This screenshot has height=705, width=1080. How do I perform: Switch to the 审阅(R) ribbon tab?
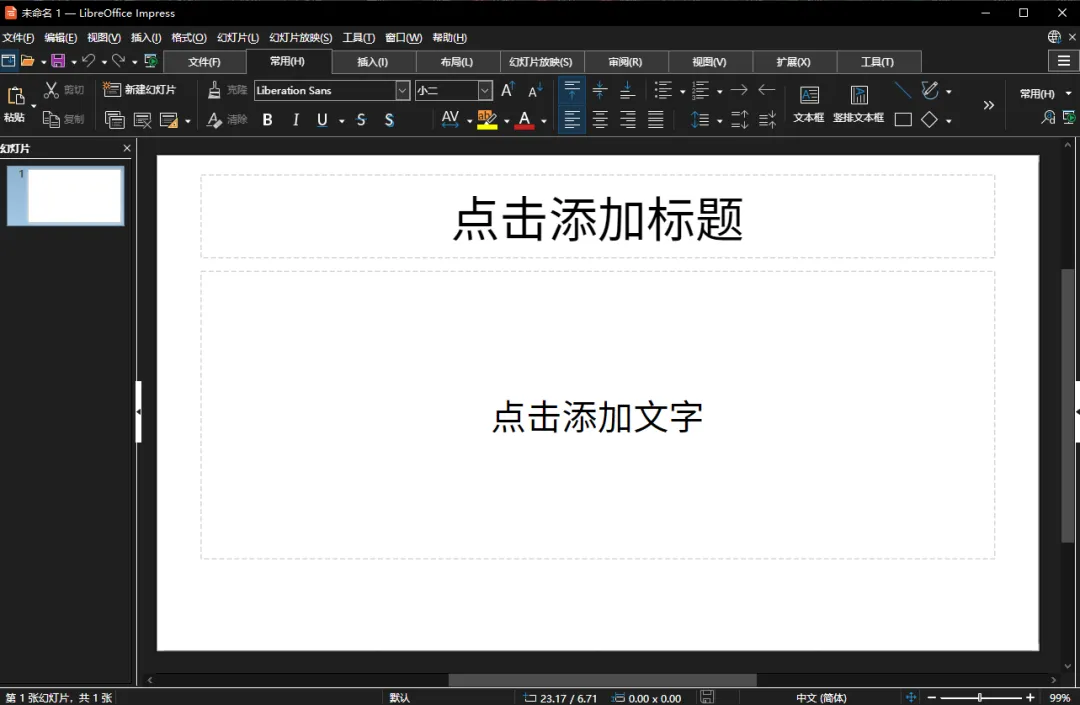(625, 62)
